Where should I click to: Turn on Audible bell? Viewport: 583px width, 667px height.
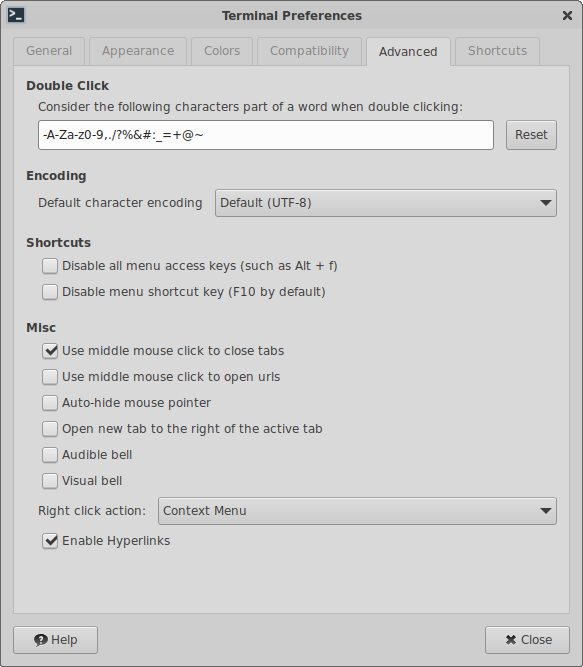tap(50, 455)
